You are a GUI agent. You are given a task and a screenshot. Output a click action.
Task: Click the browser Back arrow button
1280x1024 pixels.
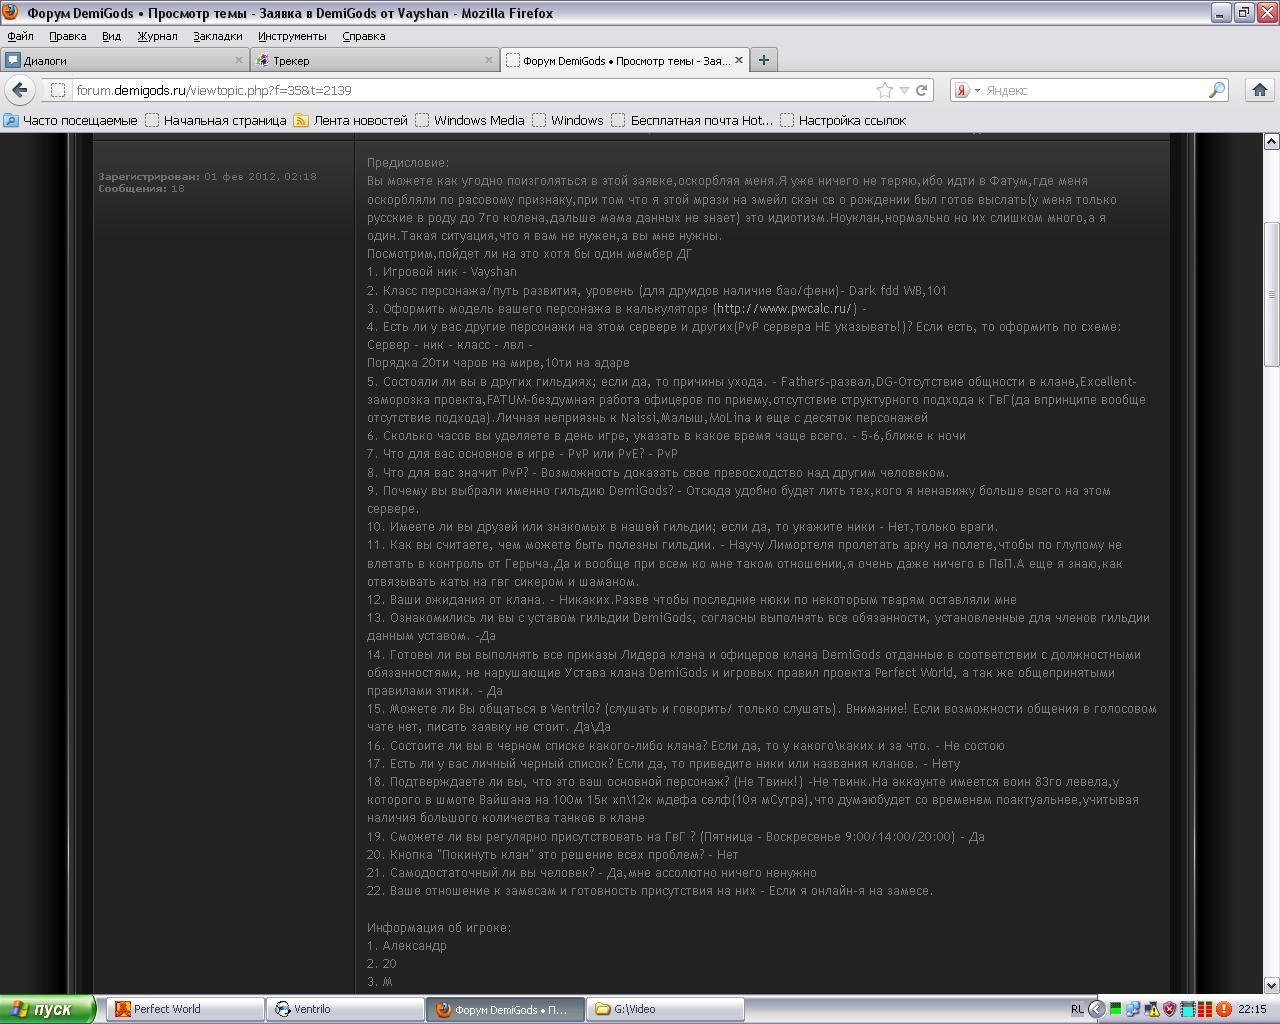[20, 90]
